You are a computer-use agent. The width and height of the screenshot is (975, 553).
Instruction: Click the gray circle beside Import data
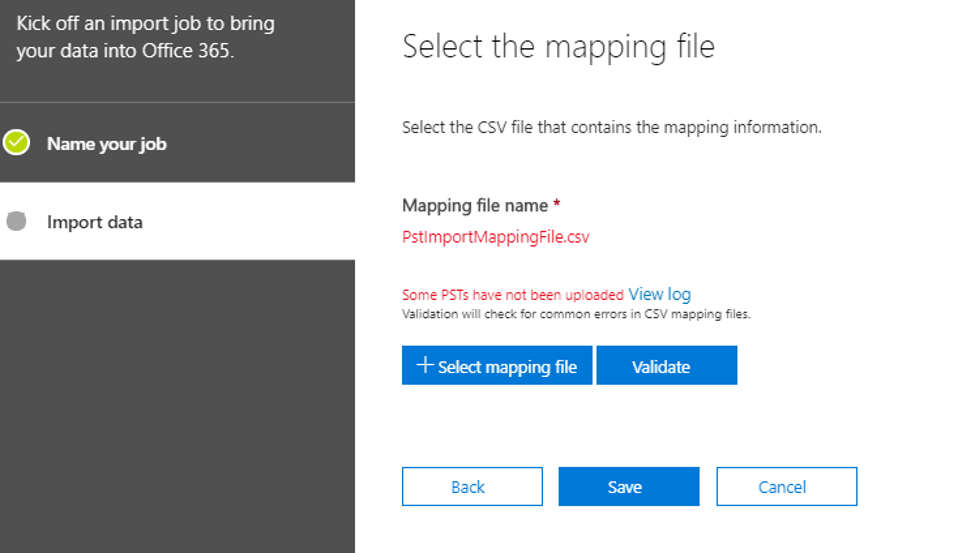point(16,222)
